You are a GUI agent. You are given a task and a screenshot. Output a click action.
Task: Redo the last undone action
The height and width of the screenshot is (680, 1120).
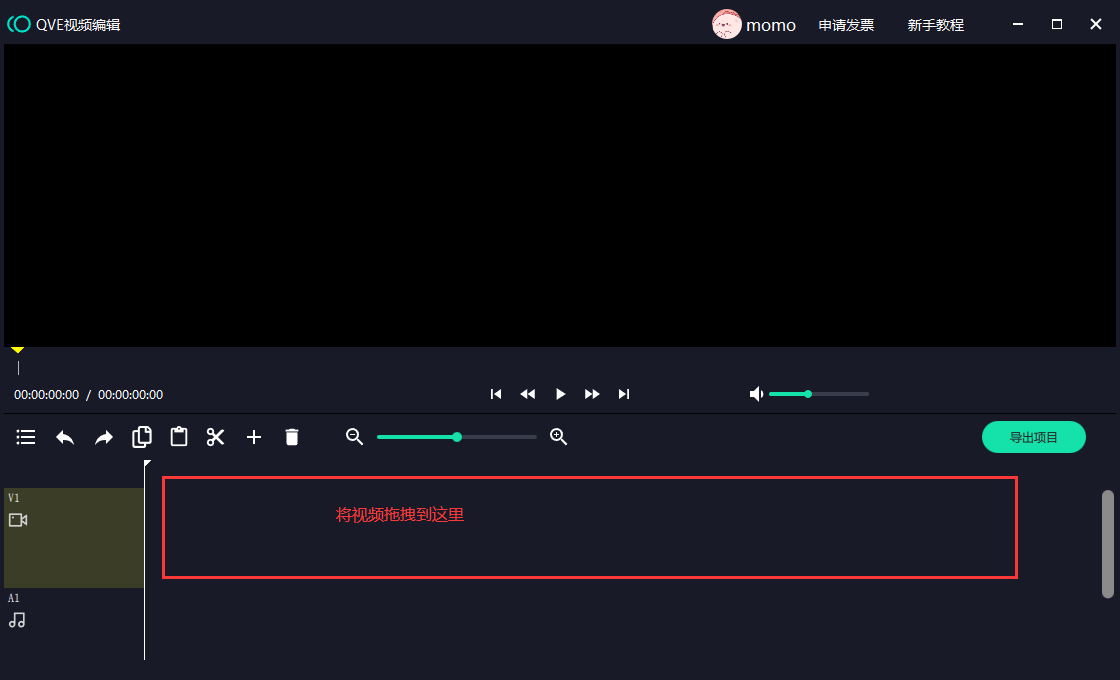pyautogui.click(x=103, y=437)
